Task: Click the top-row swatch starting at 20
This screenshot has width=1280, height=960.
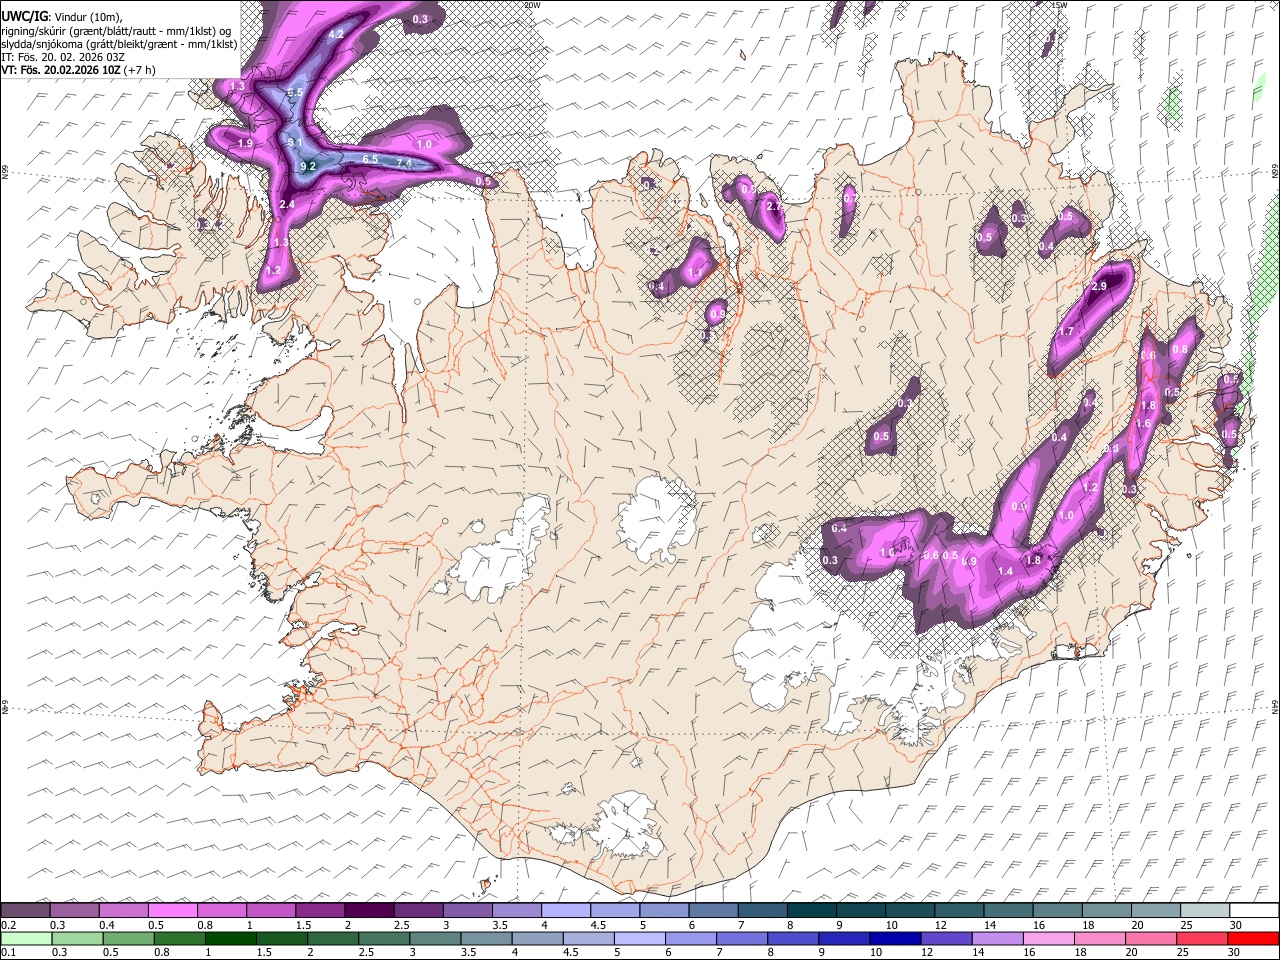Action: 1156,911
